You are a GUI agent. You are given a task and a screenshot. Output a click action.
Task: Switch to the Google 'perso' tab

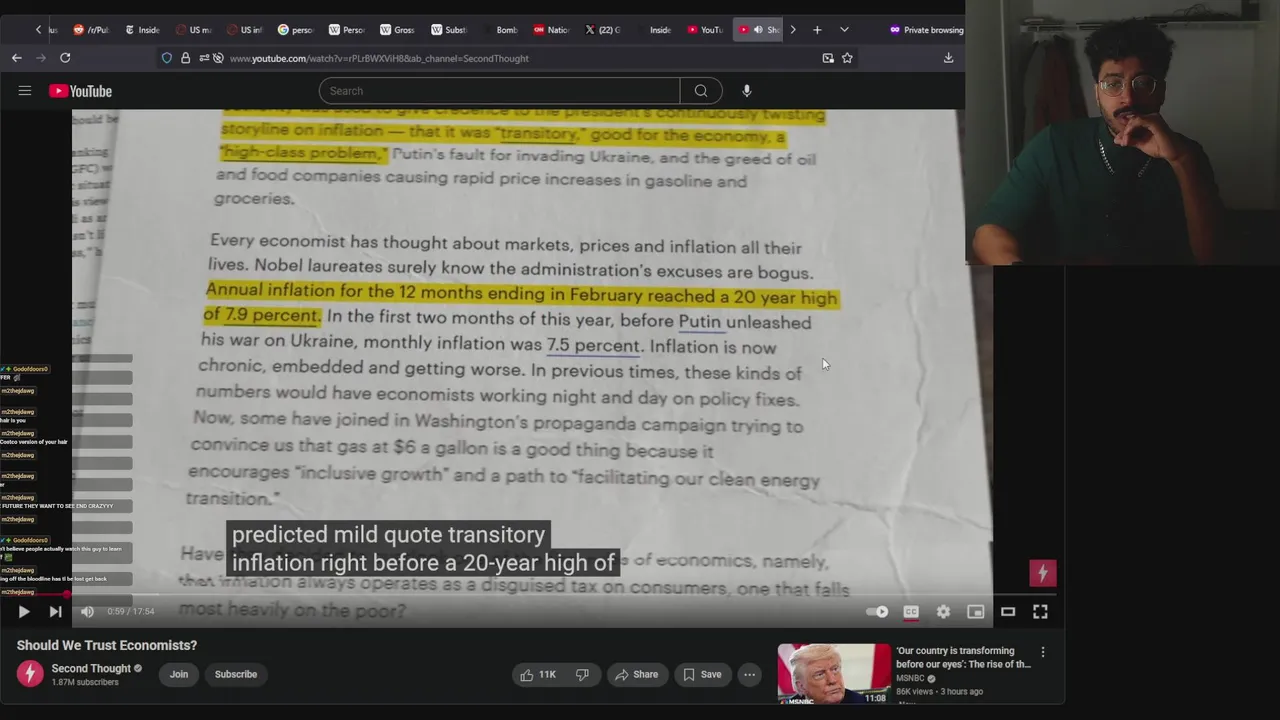295,30
